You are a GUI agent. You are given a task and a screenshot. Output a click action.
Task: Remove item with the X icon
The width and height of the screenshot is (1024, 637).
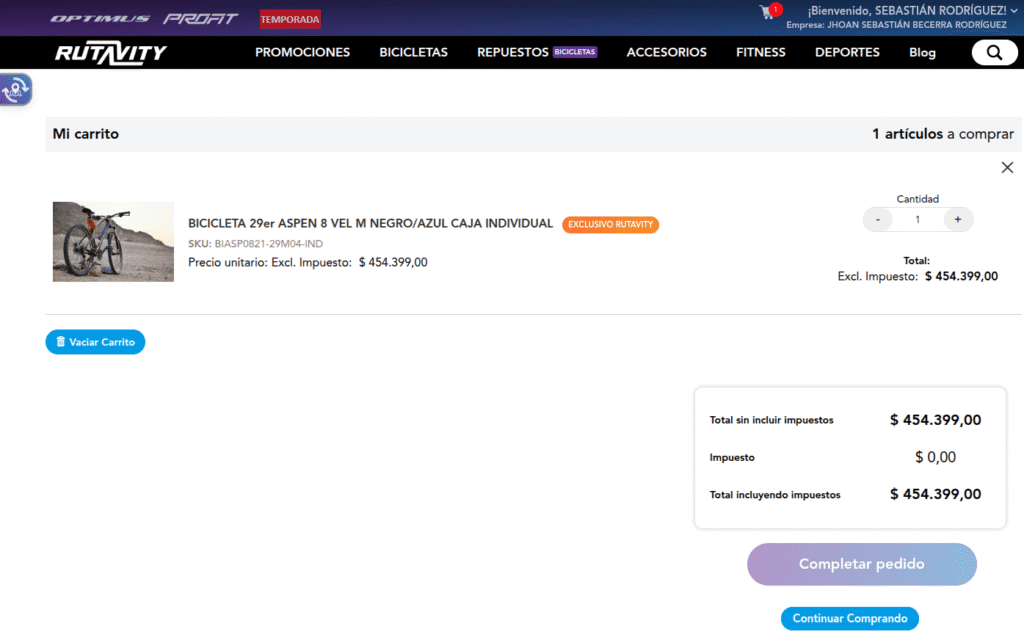pyautogui.click(x=1007, y=167)
